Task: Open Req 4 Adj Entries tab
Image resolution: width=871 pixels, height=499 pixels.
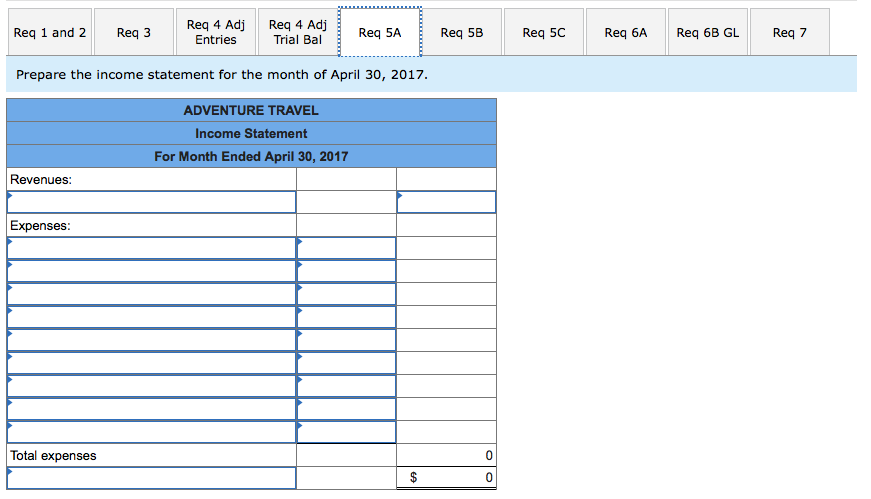Action: [x=216, y=32]
